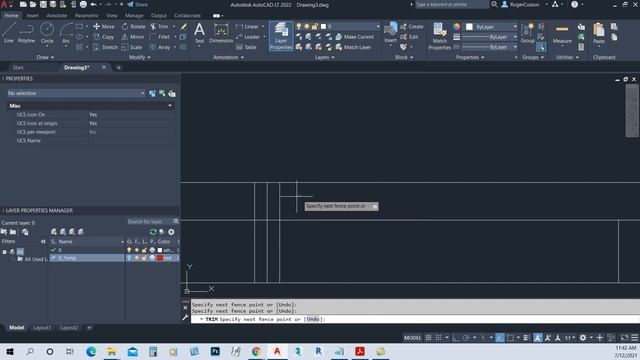Screen dimensions: 640x360
Task: Toggle plot icon for layer 0
Action: tap(152, 250)
